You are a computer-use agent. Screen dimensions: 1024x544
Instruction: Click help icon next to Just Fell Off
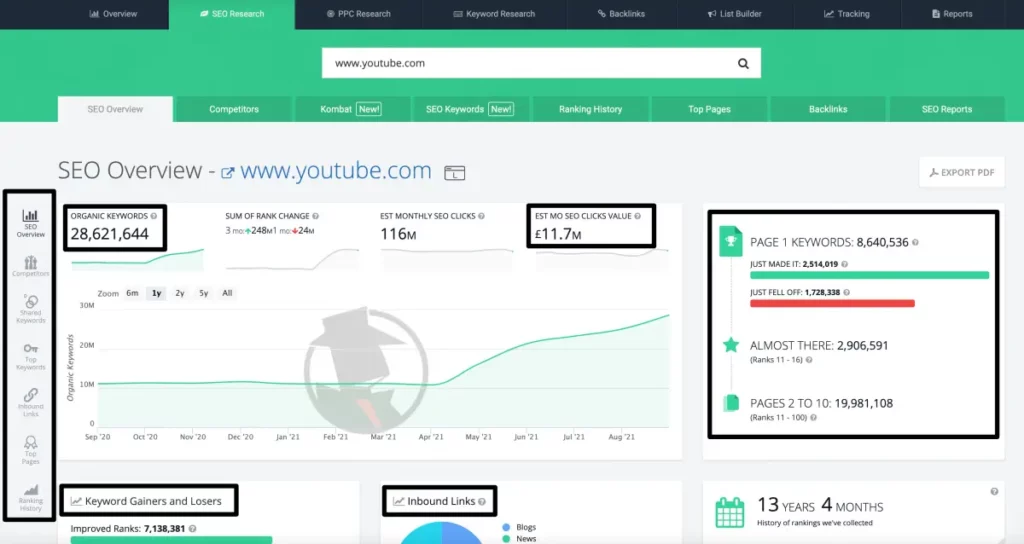pos(846,293)
